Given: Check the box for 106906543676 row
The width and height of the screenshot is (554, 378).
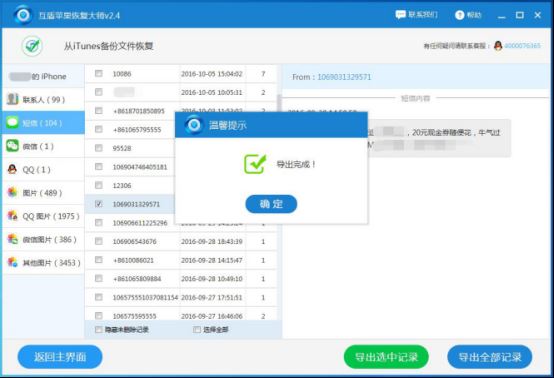Looking at the screenshot, I should pos(99,241).
